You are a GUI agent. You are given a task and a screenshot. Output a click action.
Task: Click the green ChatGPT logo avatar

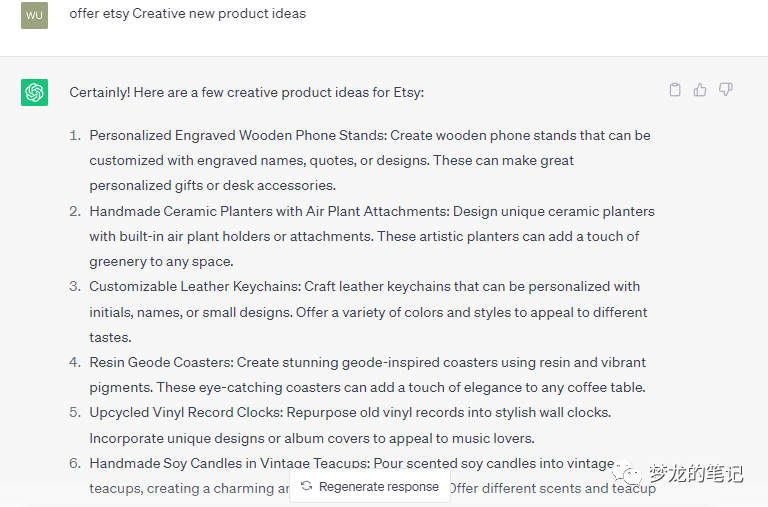[34, 92]
